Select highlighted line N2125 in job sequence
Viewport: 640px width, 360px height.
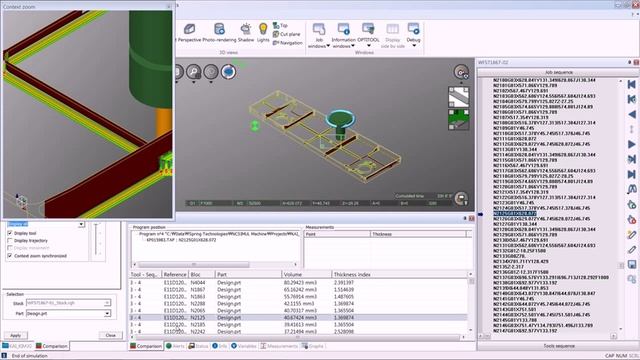click(515, 213)
